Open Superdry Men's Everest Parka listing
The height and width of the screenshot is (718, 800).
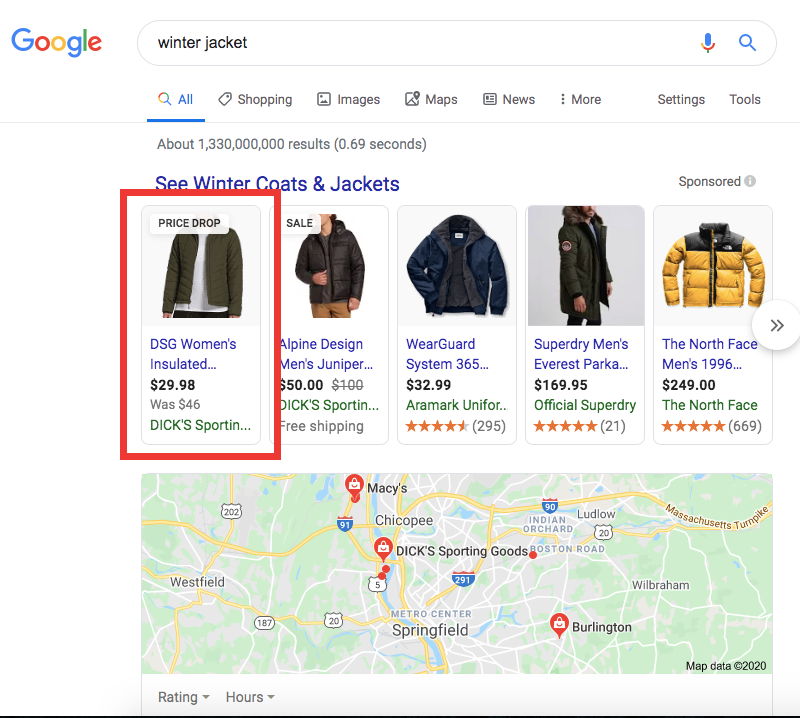click(x=581, y=354)
